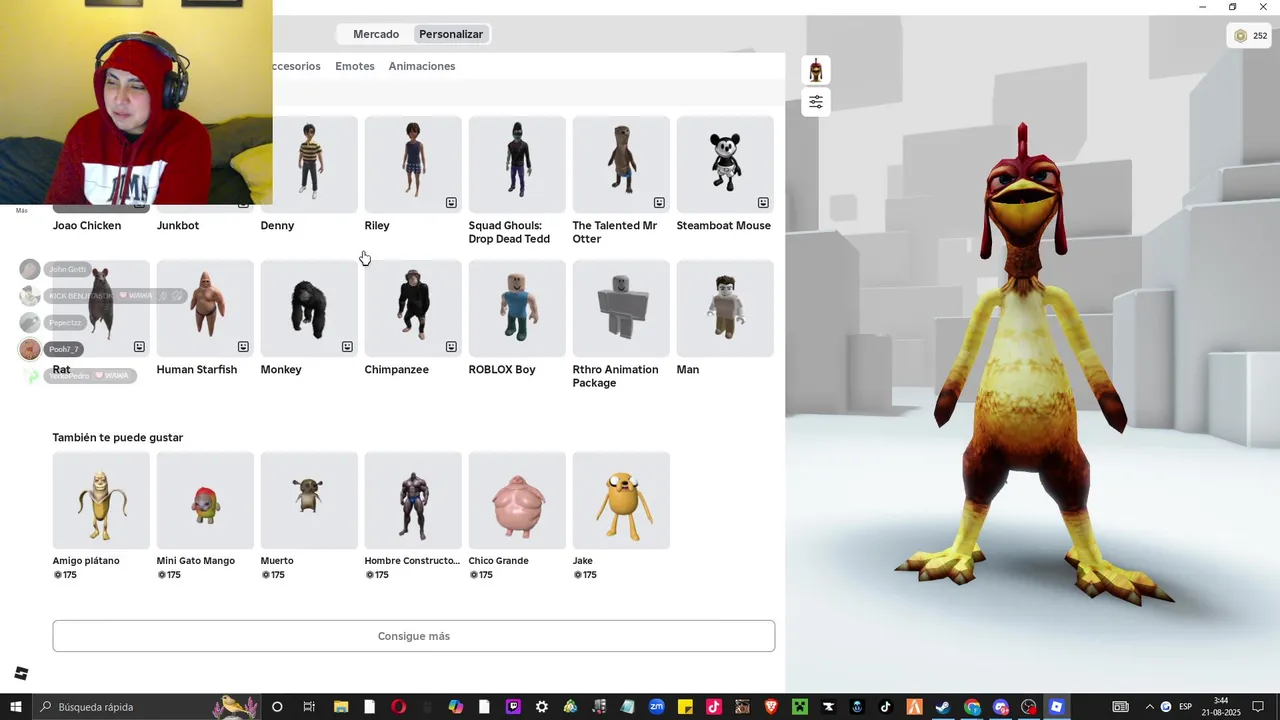
Task: Open the avatar preview thumbnail icon
Action: click(x=816, y=70)
